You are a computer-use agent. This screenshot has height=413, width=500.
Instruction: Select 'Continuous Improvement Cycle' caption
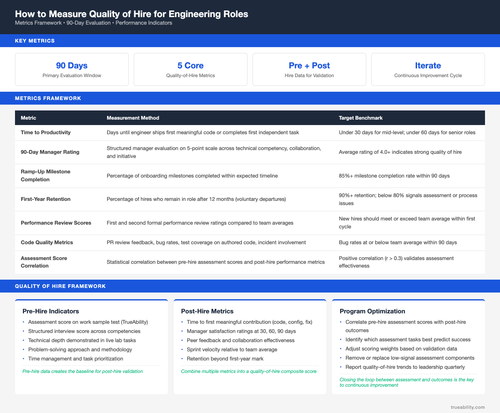tap(428, 76)
